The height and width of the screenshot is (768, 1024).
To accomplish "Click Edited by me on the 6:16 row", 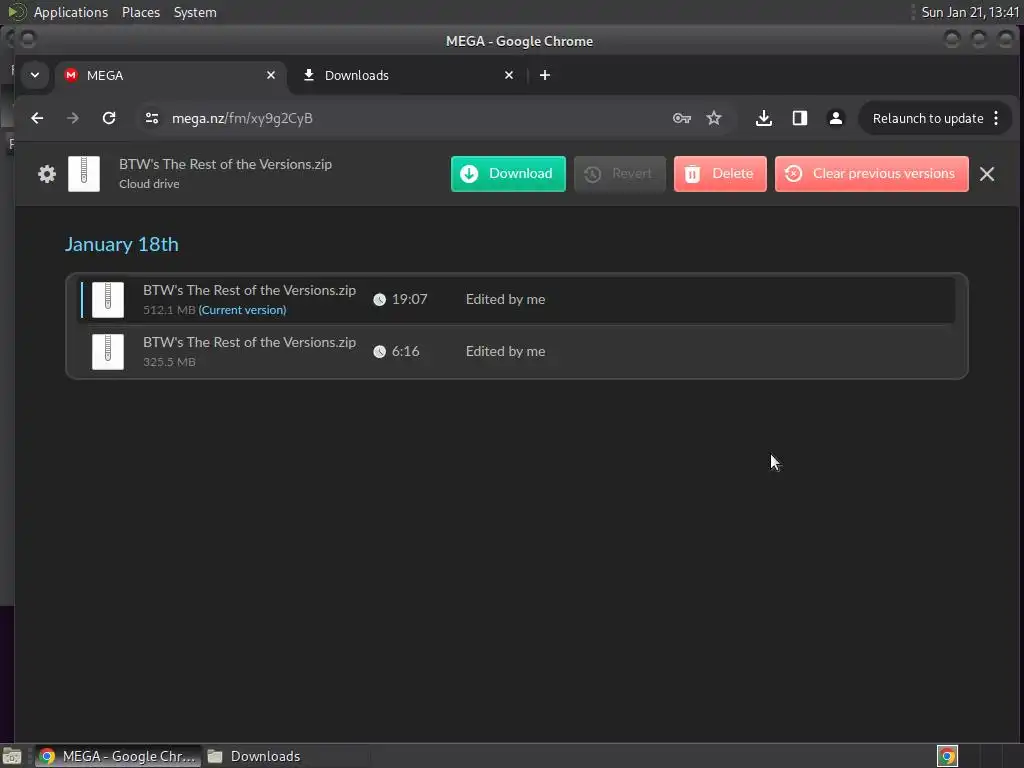I will (505, 351).
